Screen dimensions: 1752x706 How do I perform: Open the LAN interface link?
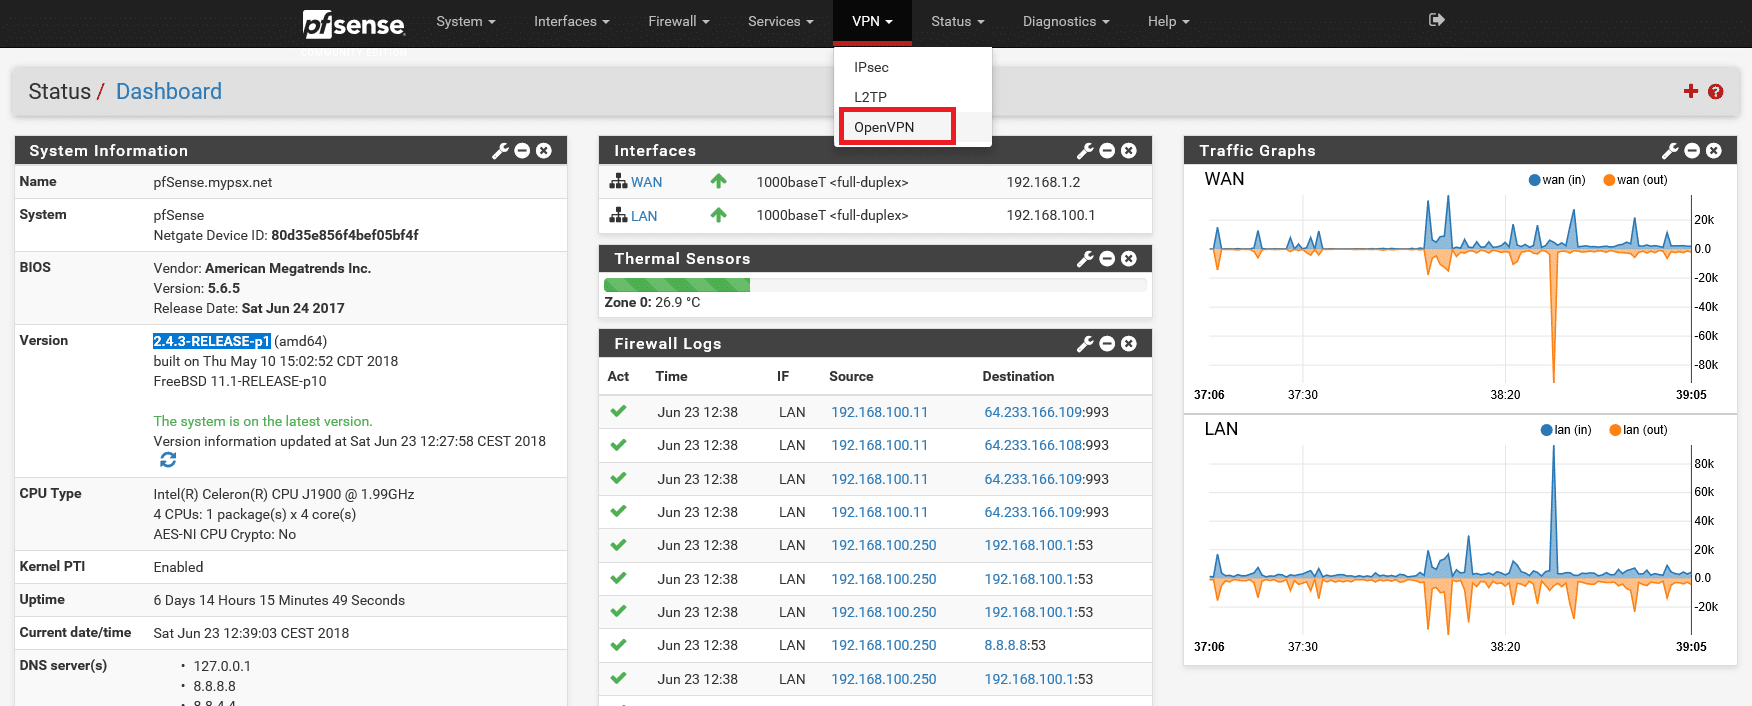(x=644, y=216)
